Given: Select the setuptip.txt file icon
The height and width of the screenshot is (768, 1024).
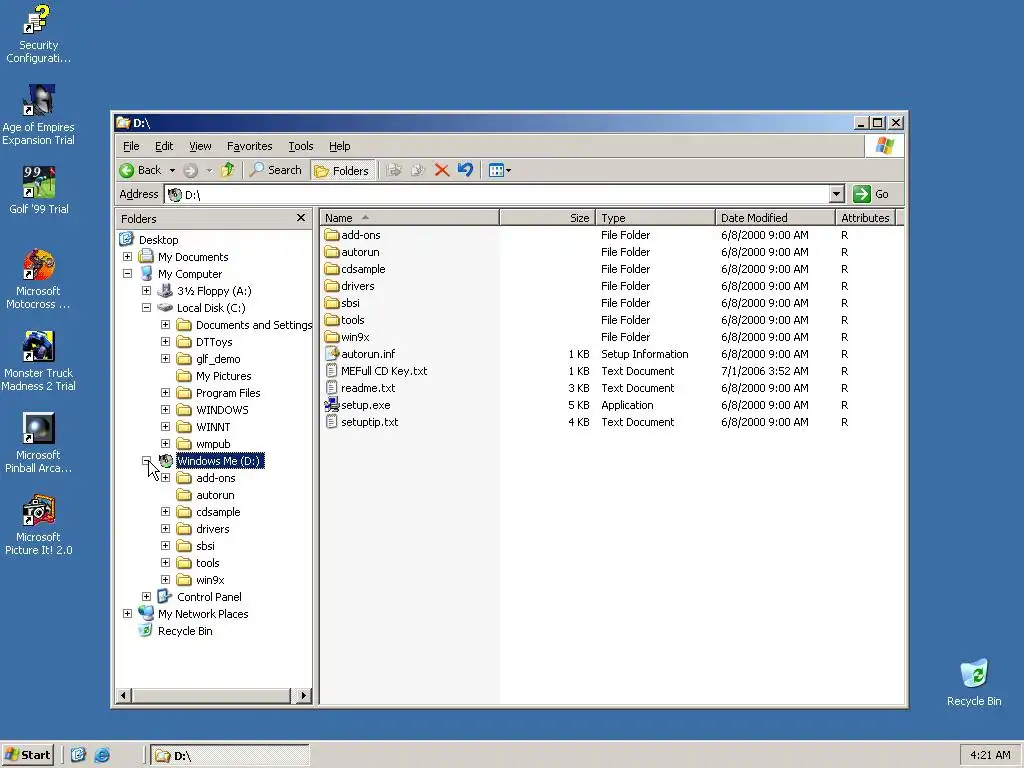Looking at the screenshot, I should 332,422.
